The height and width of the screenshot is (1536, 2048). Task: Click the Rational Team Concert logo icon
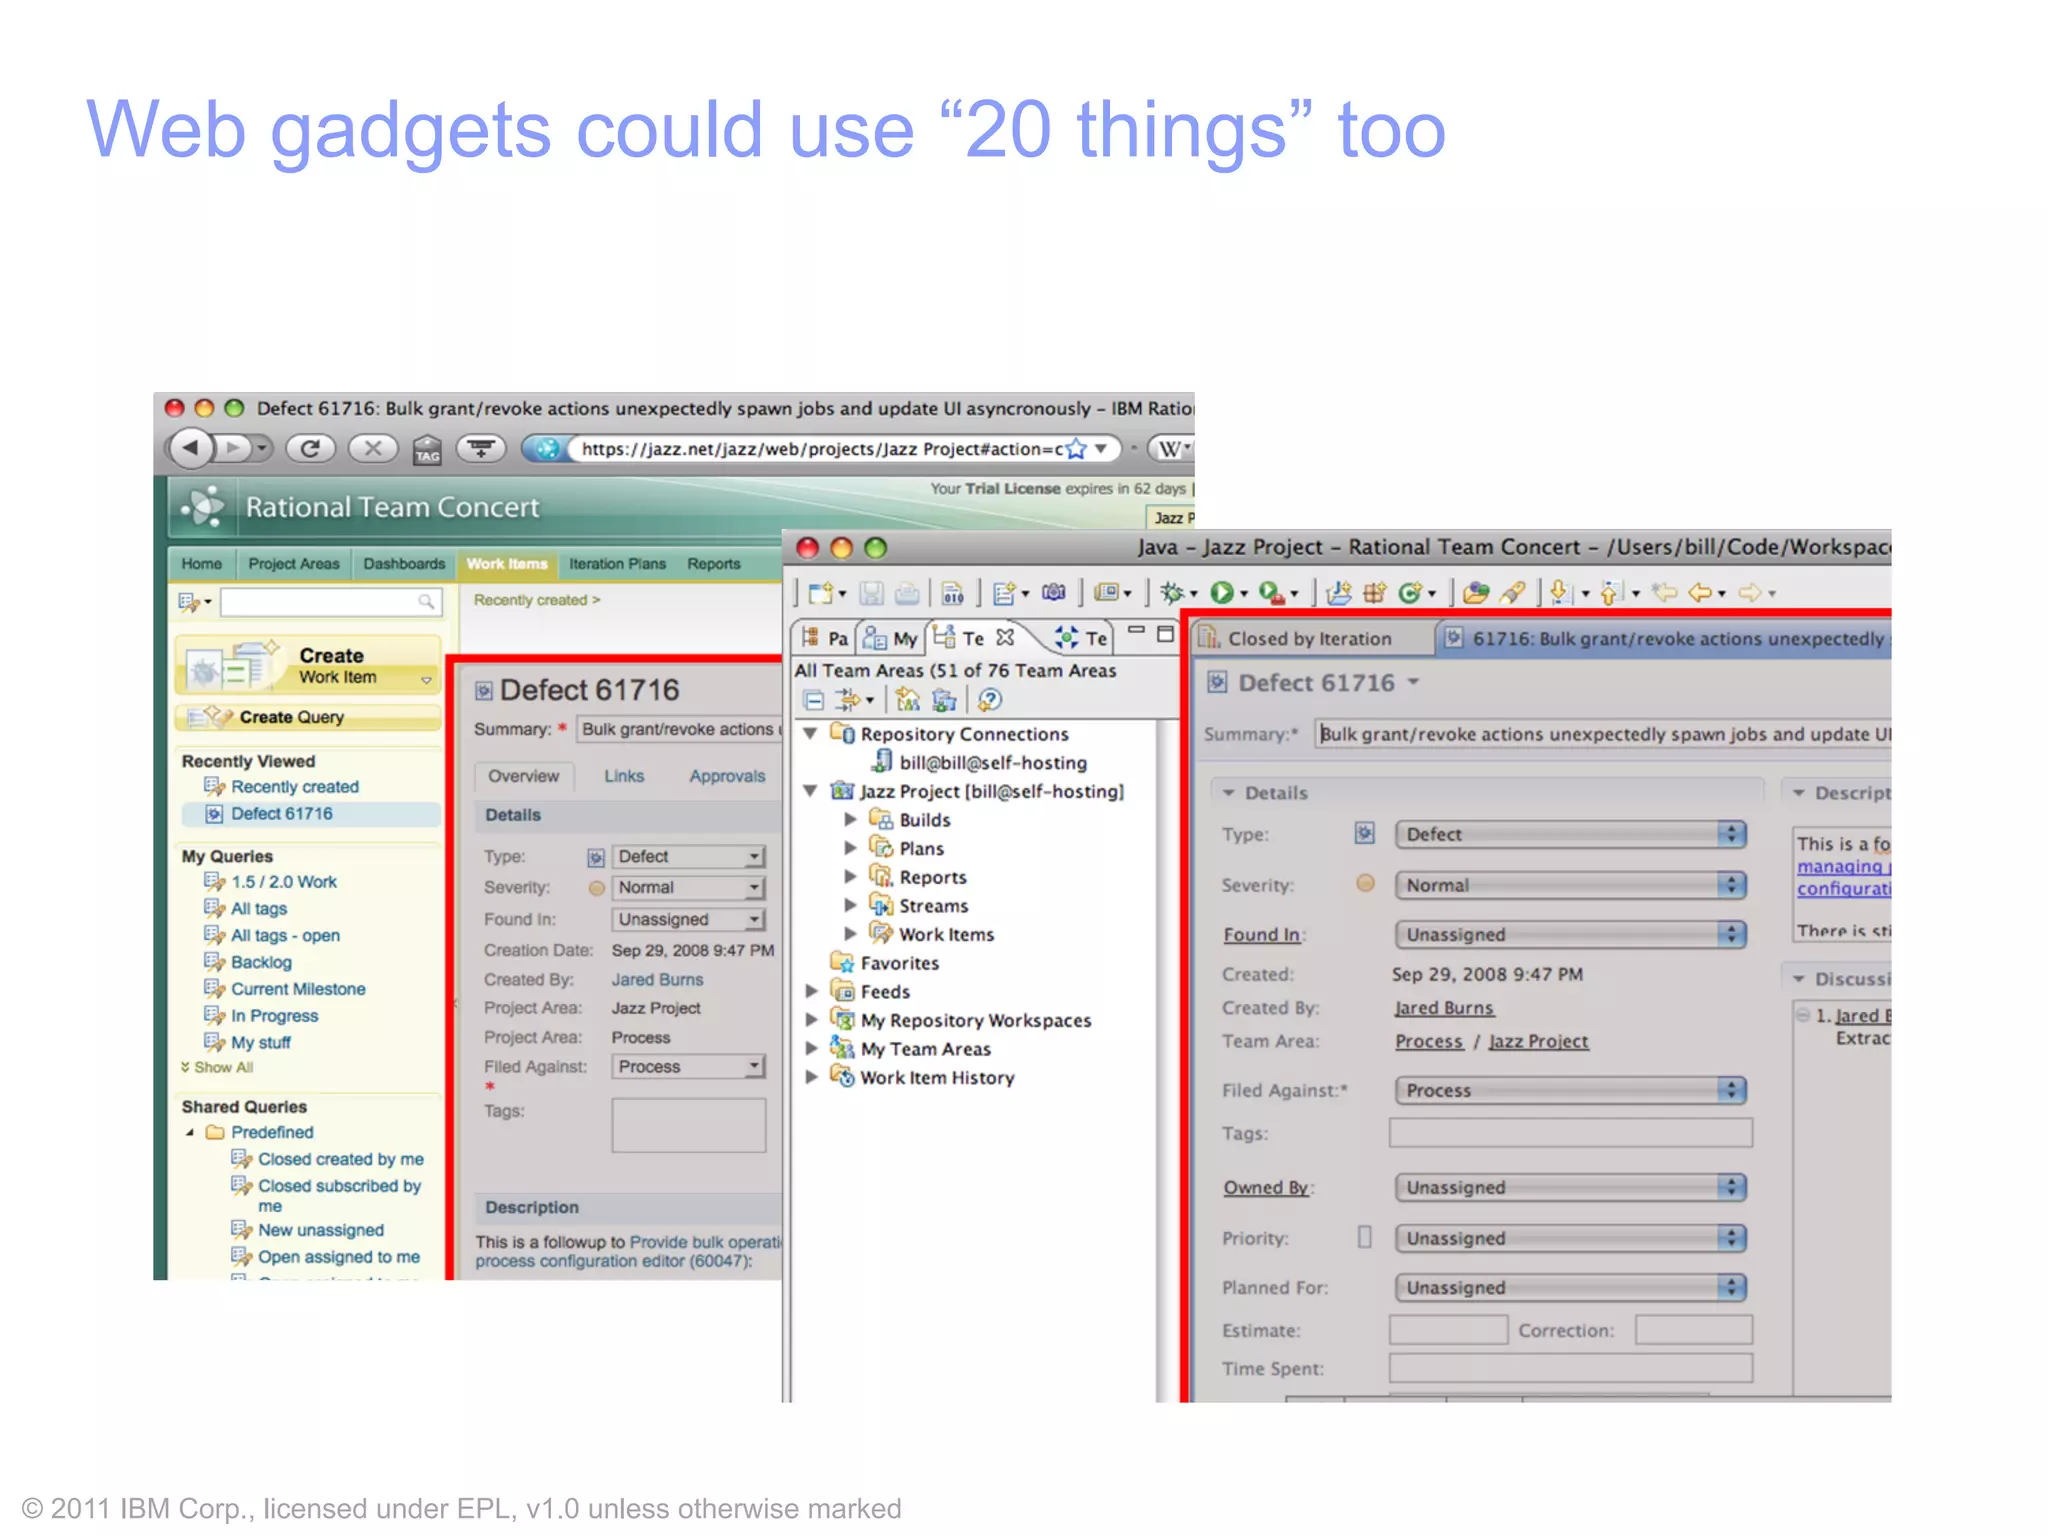[x=204, y=507]
